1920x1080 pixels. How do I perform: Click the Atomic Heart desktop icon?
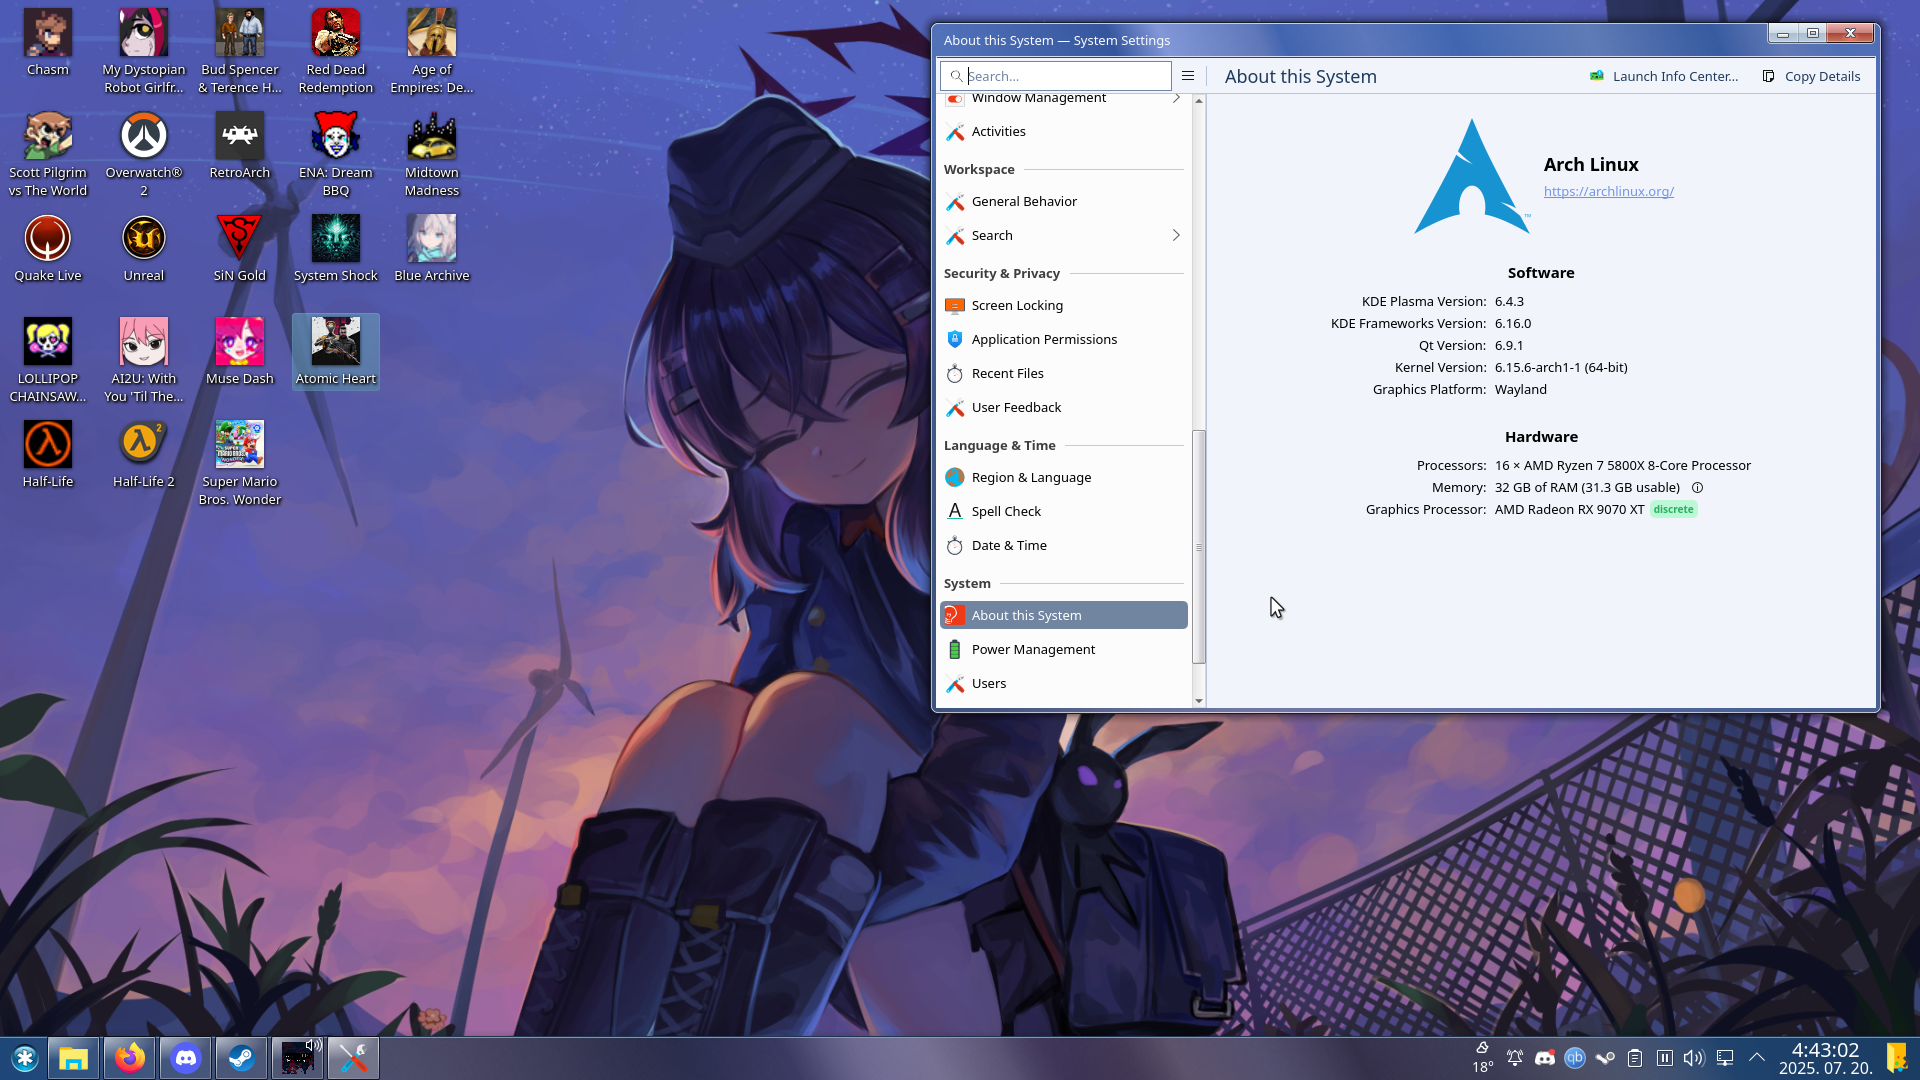pos(336,352)
